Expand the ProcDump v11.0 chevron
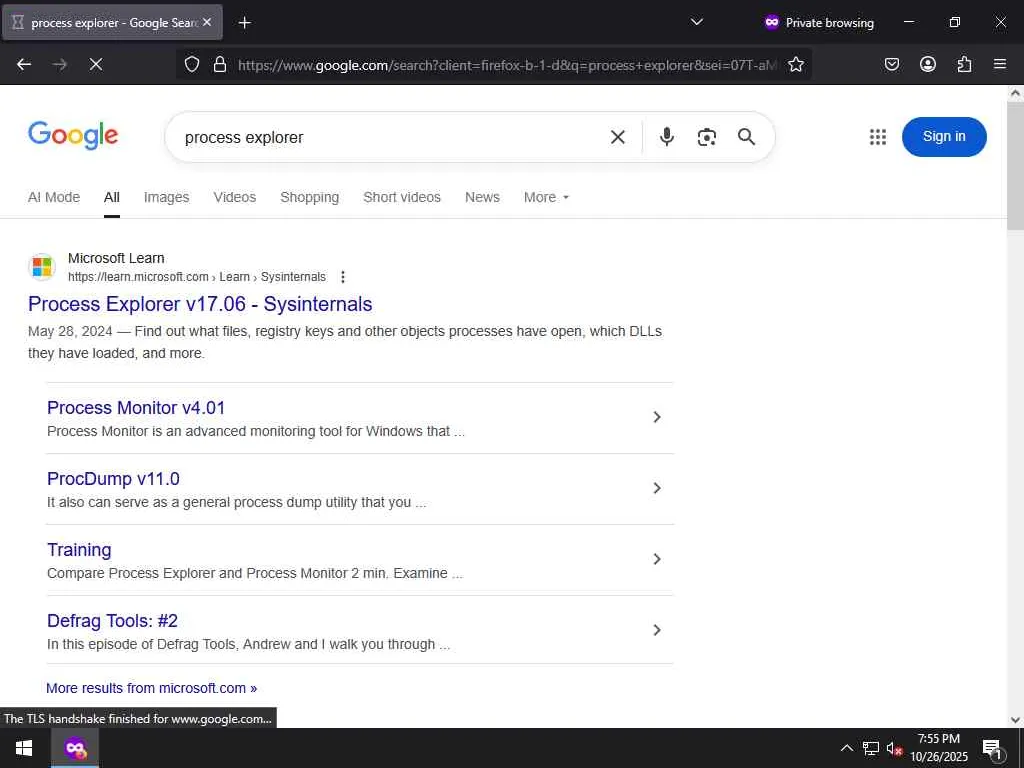Screen dimensions: 1024x768 [657, 488]
